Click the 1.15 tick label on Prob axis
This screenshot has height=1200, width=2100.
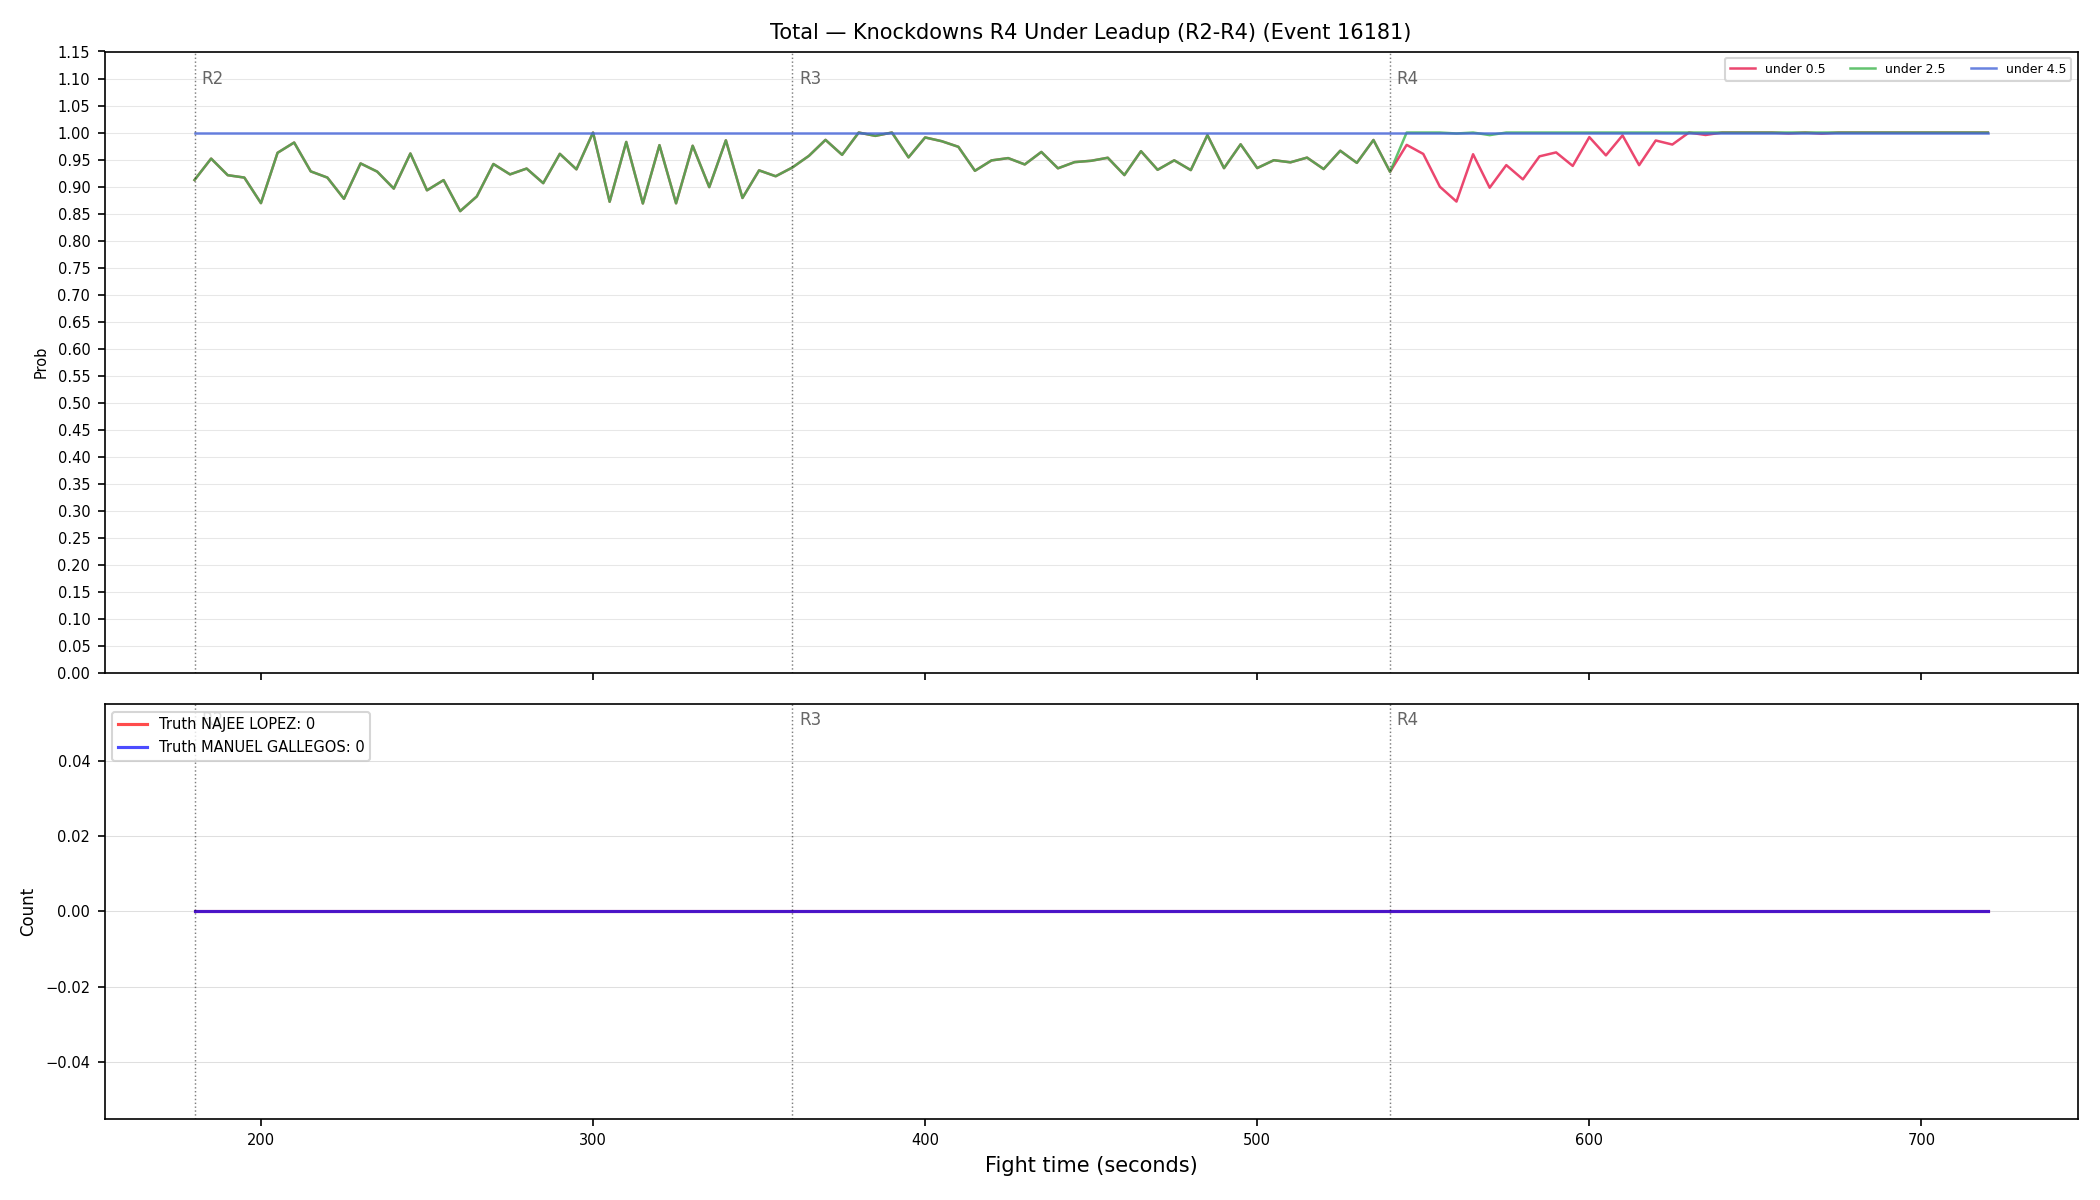tap(73, 53)
